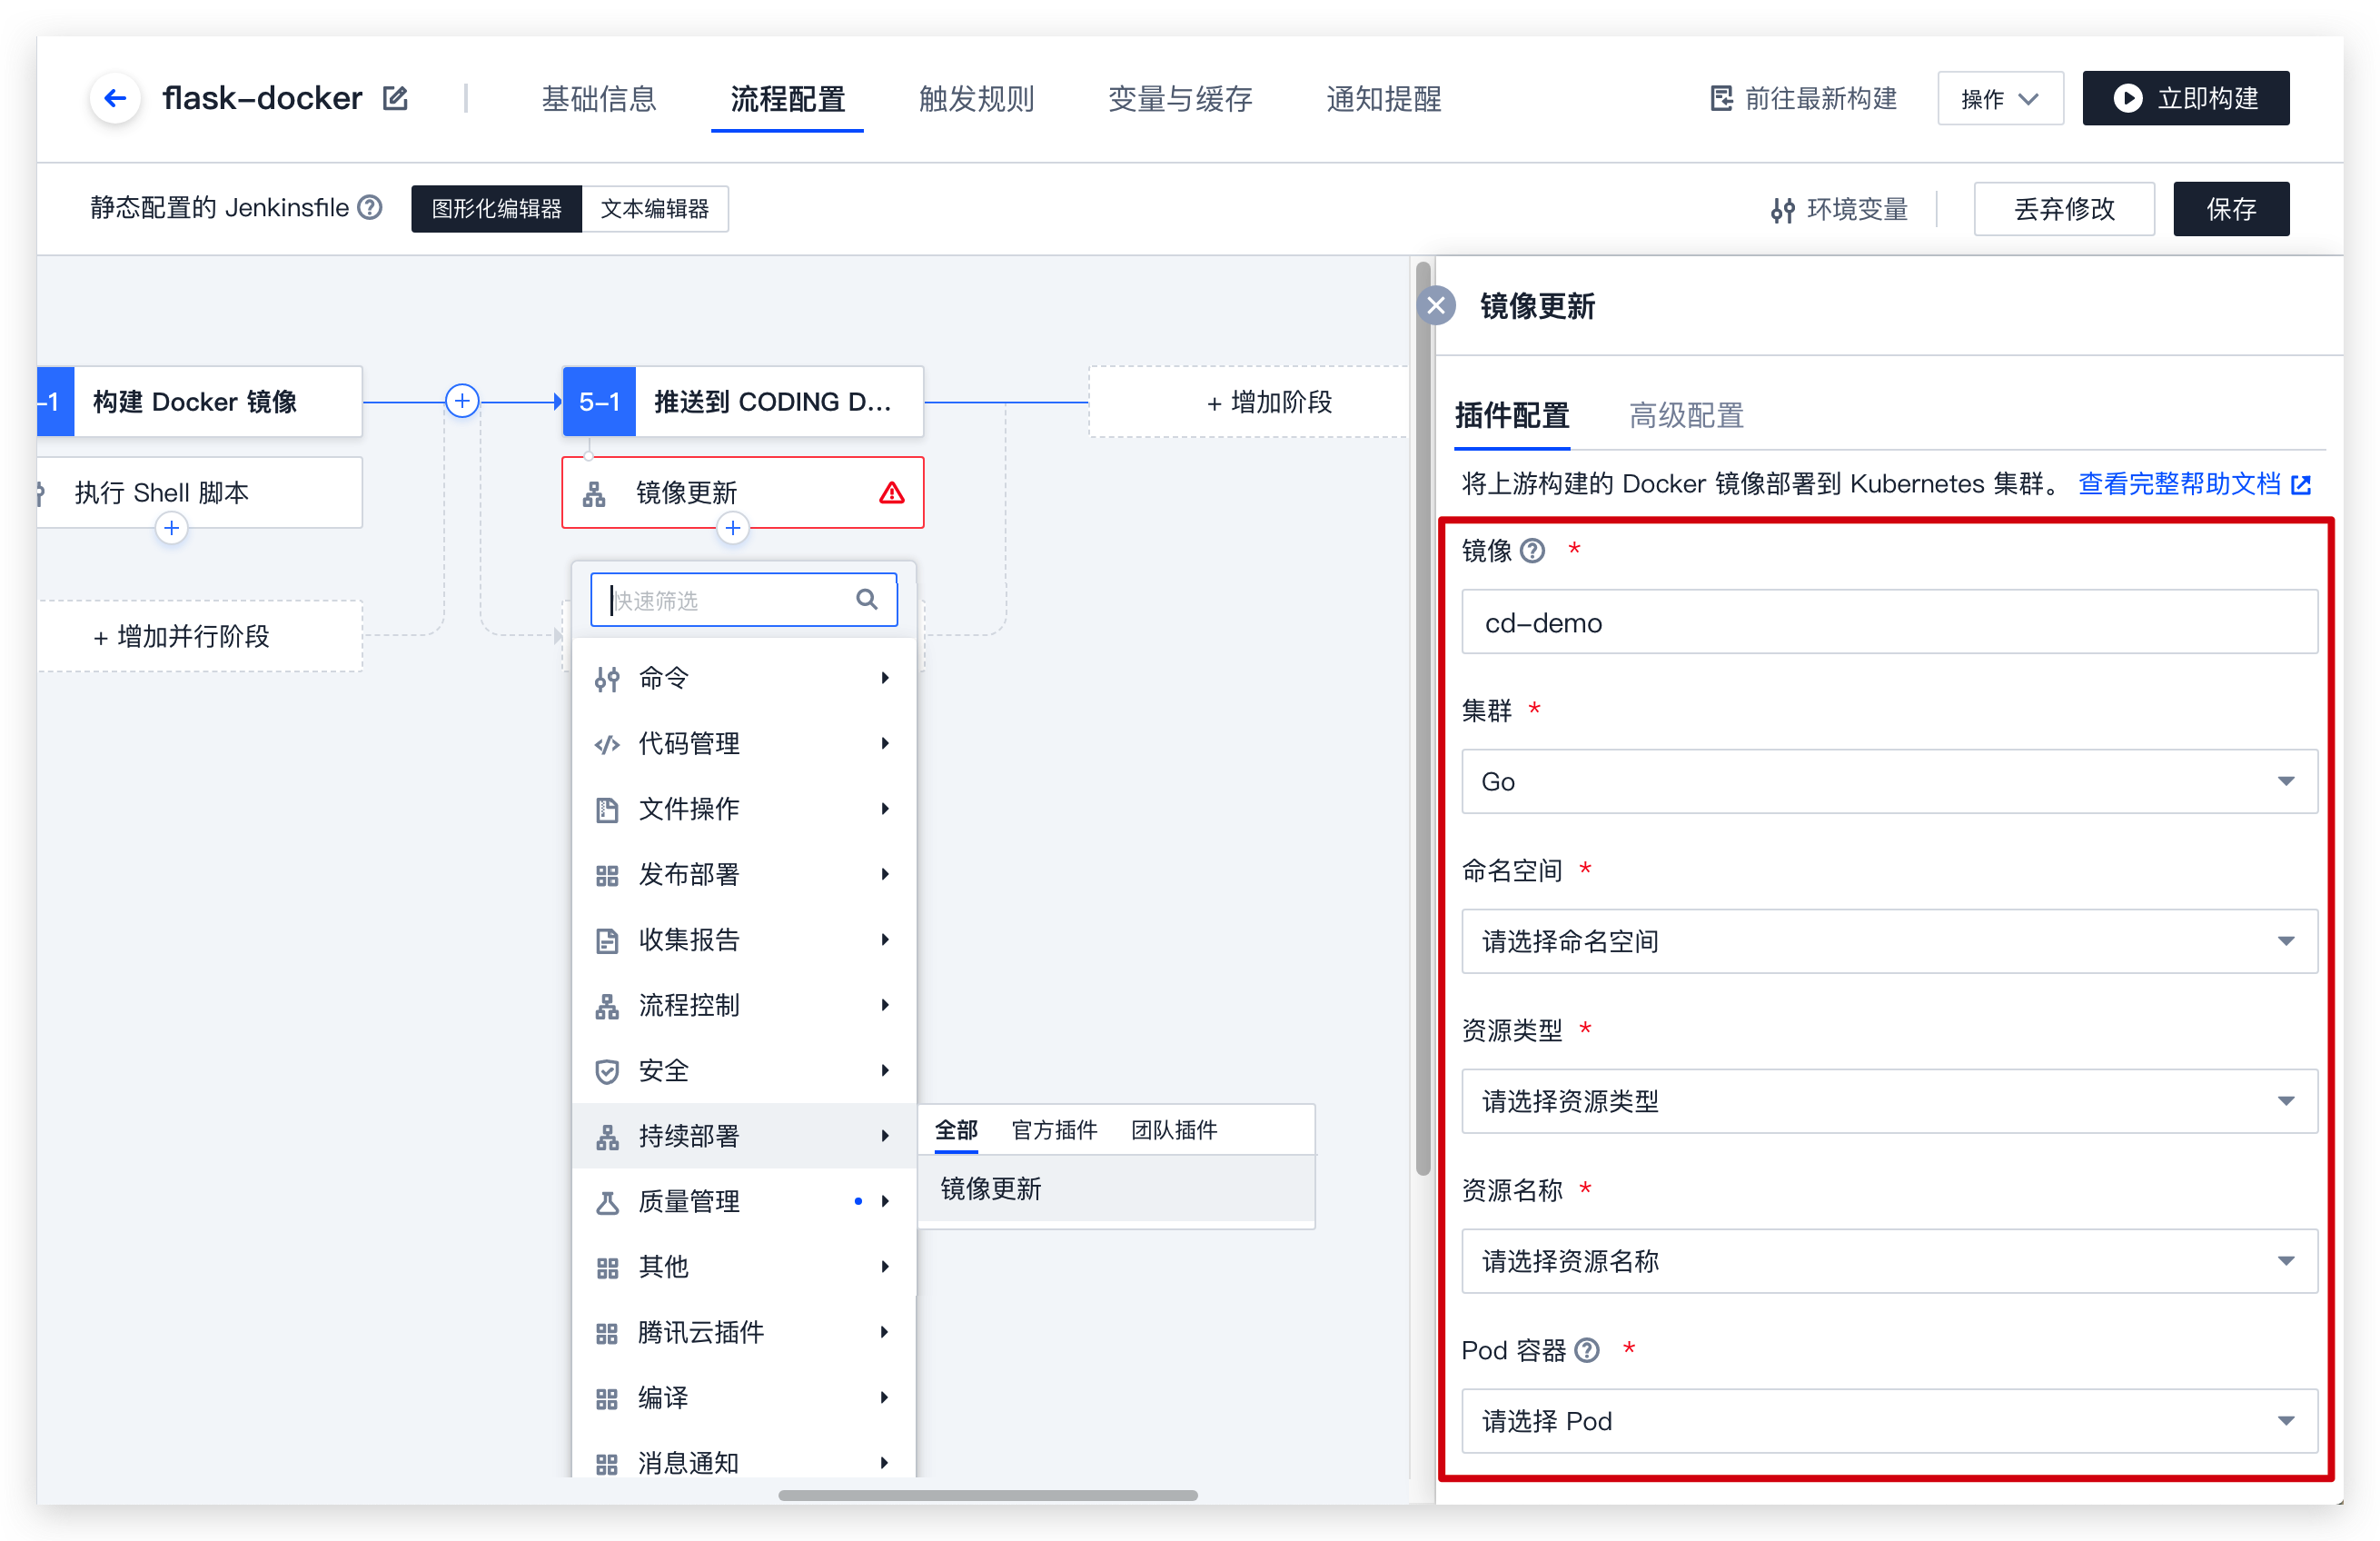This screenshot has width=2380, height=1541.
Task: Close the 镜像更新 panel
Action: coord(1436,305)
